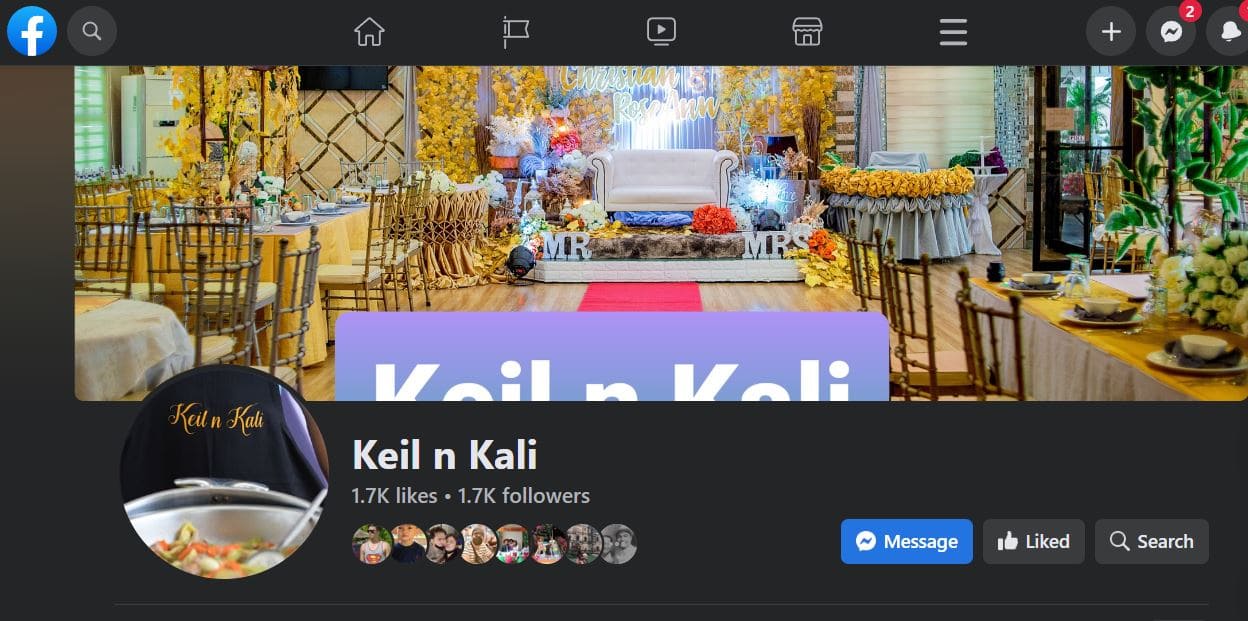
Task: Message the Keil n Kali page
Action: [x=907, y=541]
